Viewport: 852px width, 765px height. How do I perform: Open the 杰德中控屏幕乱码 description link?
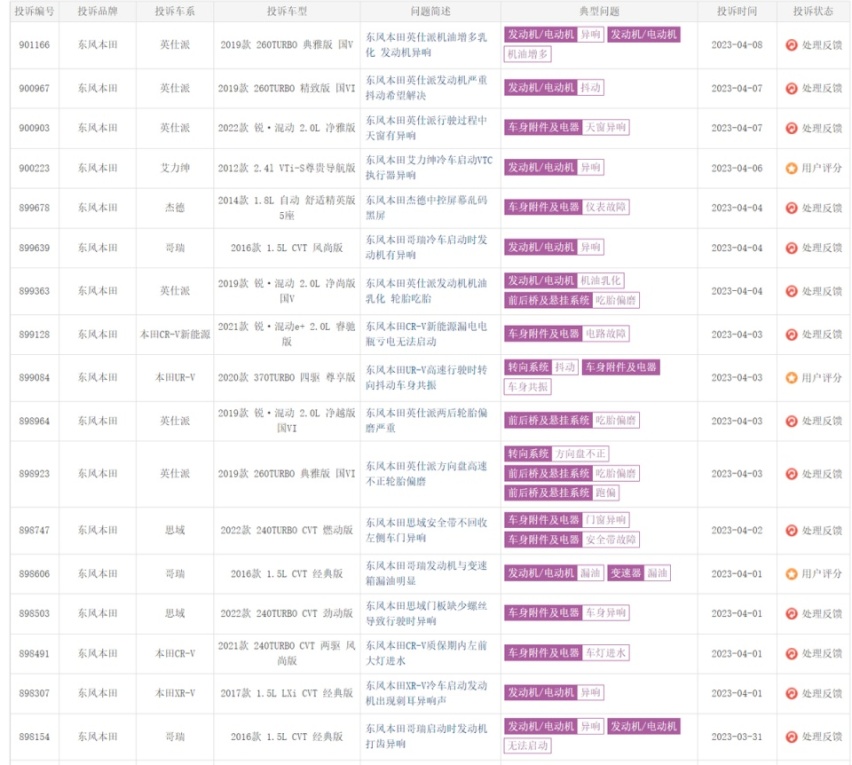(426, 208)
